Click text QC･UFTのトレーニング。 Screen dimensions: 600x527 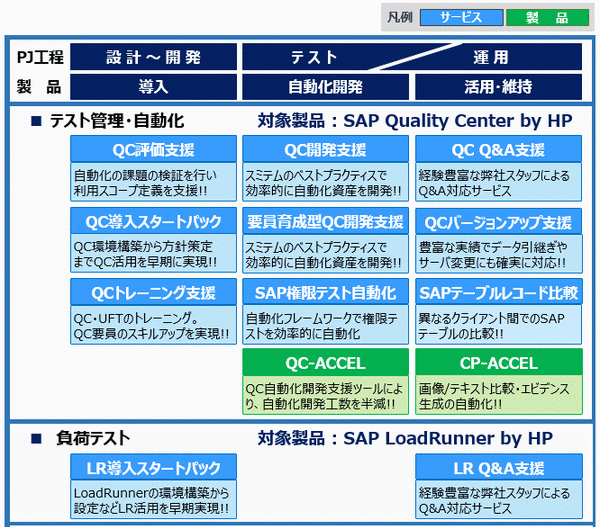pyautogui.click(x=136, y=318)
